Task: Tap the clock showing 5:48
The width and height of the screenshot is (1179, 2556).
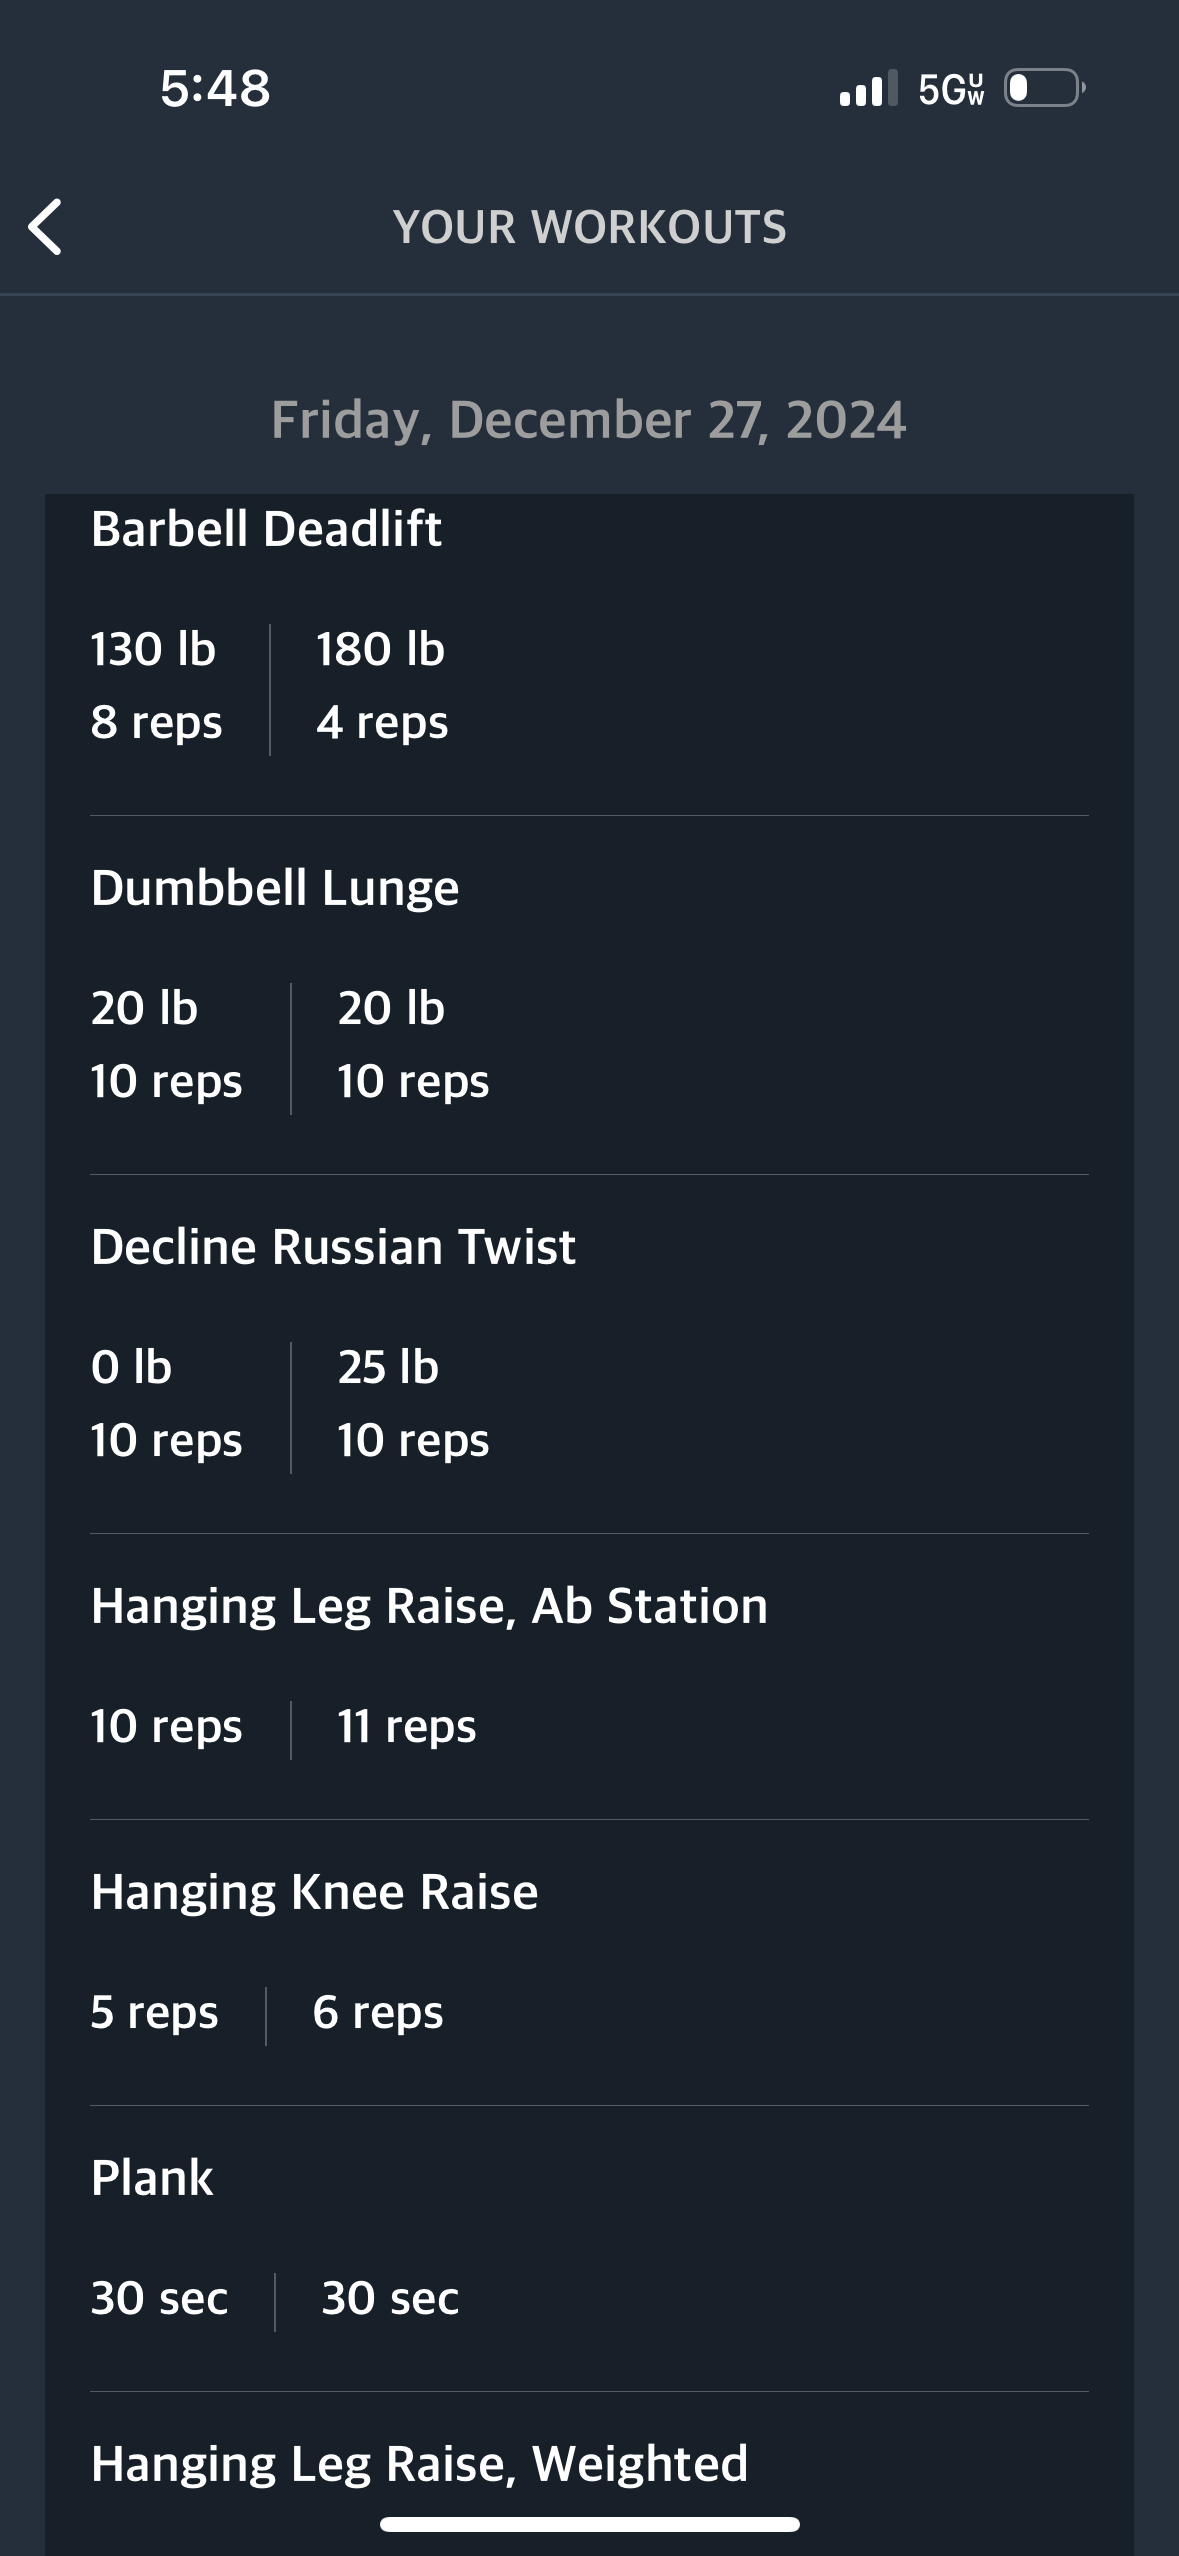Action: [215, 88]
